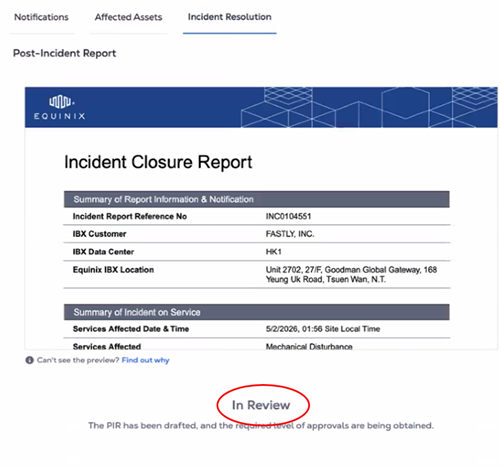
Task: Select incident reference number INC0104551
Action: (x=288, y=216)
